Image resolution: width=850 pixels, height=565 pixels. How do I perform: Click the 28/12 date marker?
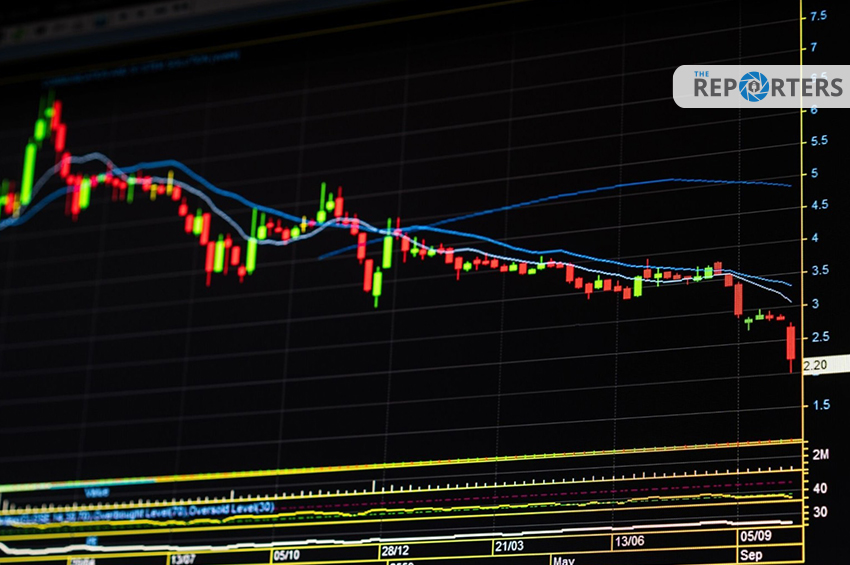[x=394, y=551]
